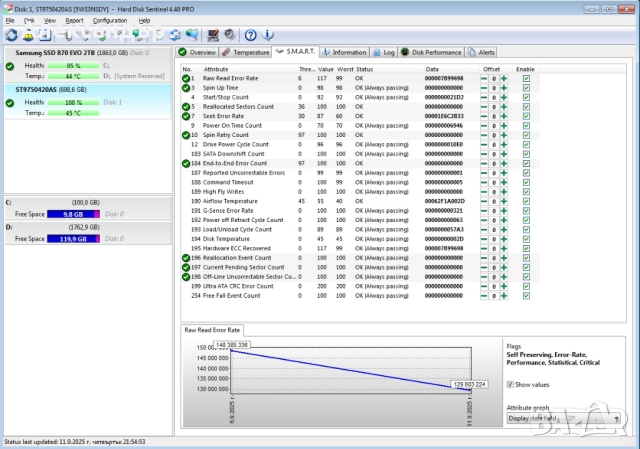
Task: Click the About info icon in the toolbar
Action: click(268, 35)
